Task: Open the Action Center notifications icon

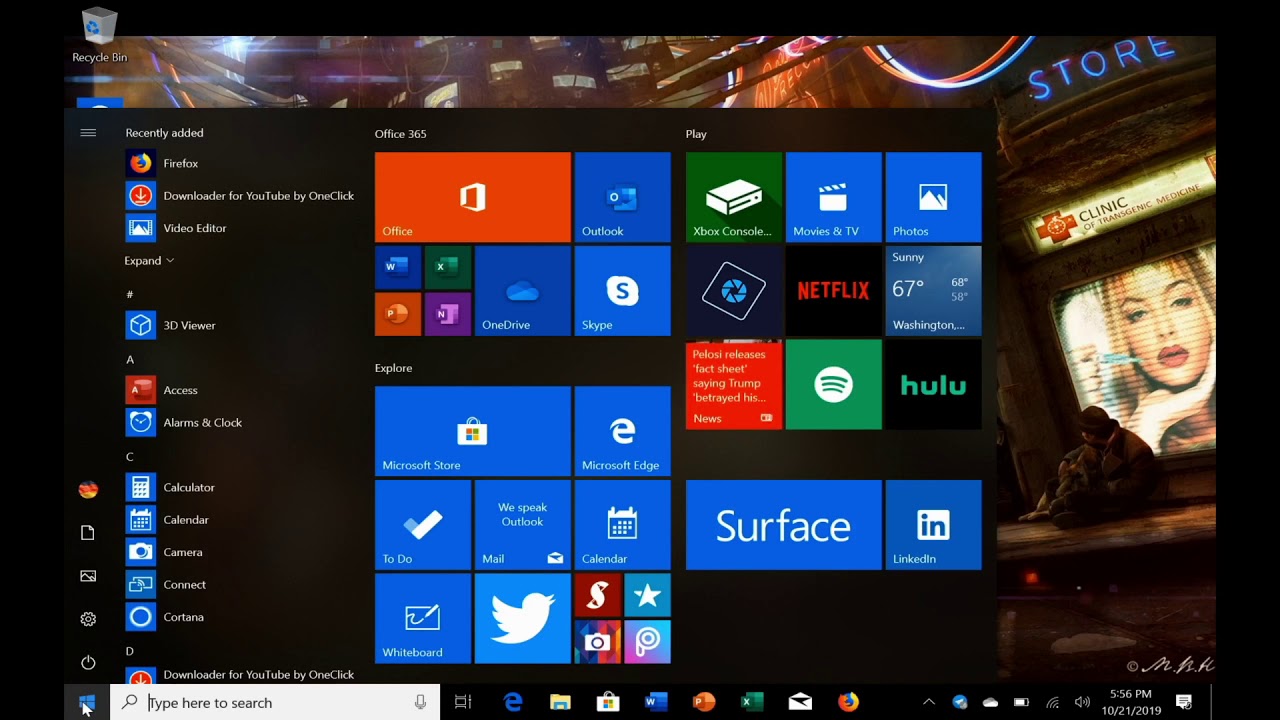Action: pos(1184,702)
